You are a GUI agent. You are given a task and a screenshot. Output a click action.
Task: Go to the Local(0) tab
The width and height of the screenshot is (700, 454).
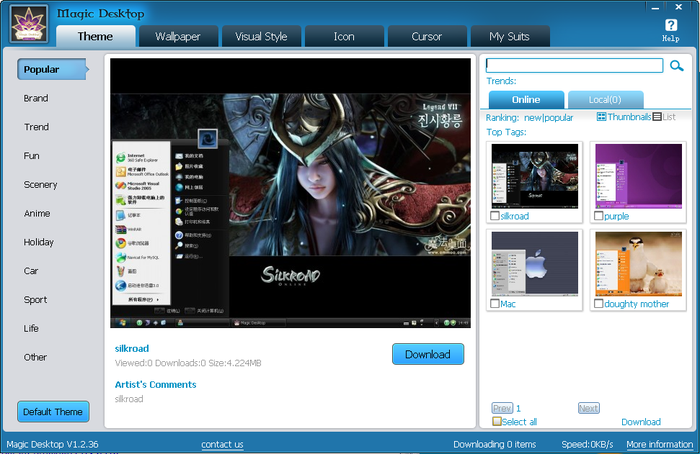click(605, 100)
